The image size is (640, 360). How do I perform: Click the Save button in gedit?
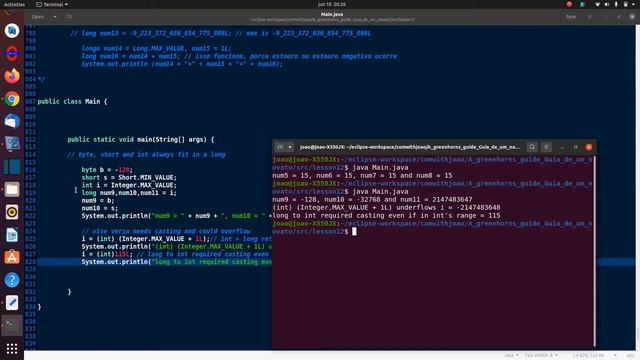click(x=571, y=17)
